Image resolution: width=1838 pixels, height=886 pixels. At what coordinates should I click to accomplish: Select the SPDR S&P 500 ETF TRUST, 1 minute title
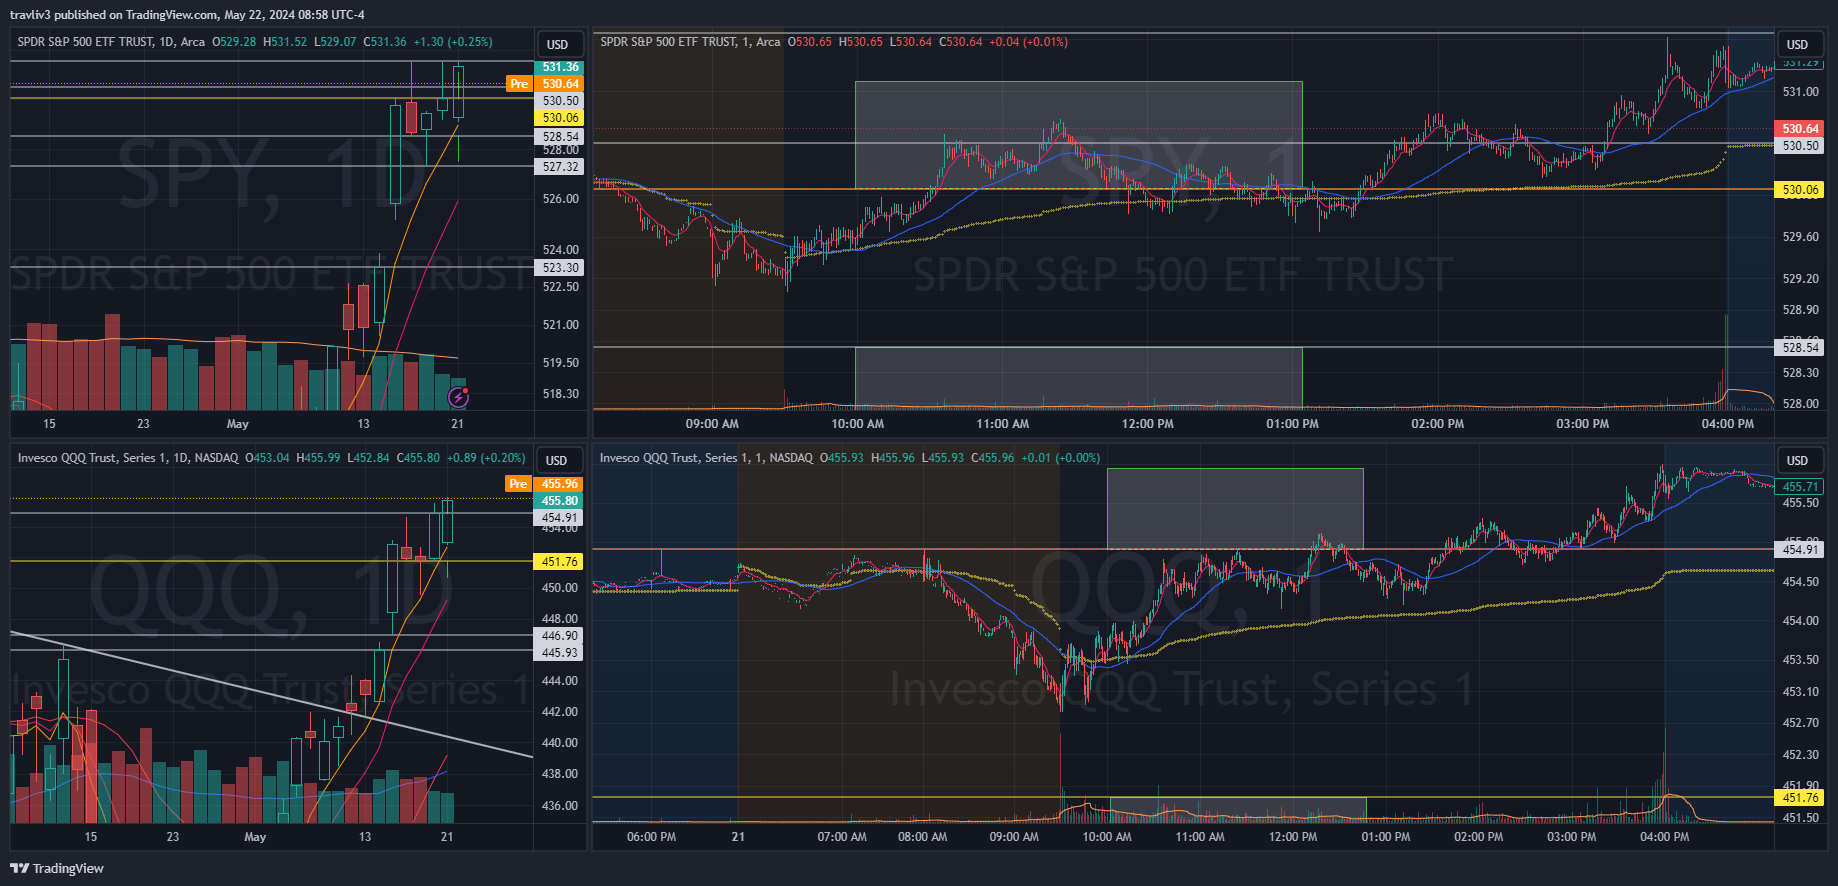(690, 42)
